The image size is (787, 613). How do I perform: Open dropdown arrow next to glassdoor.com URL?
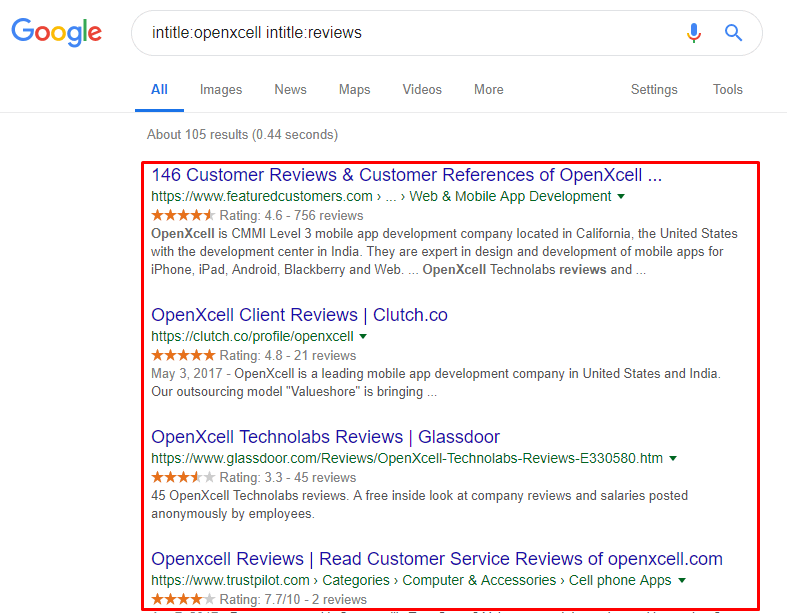coord(673,458)
